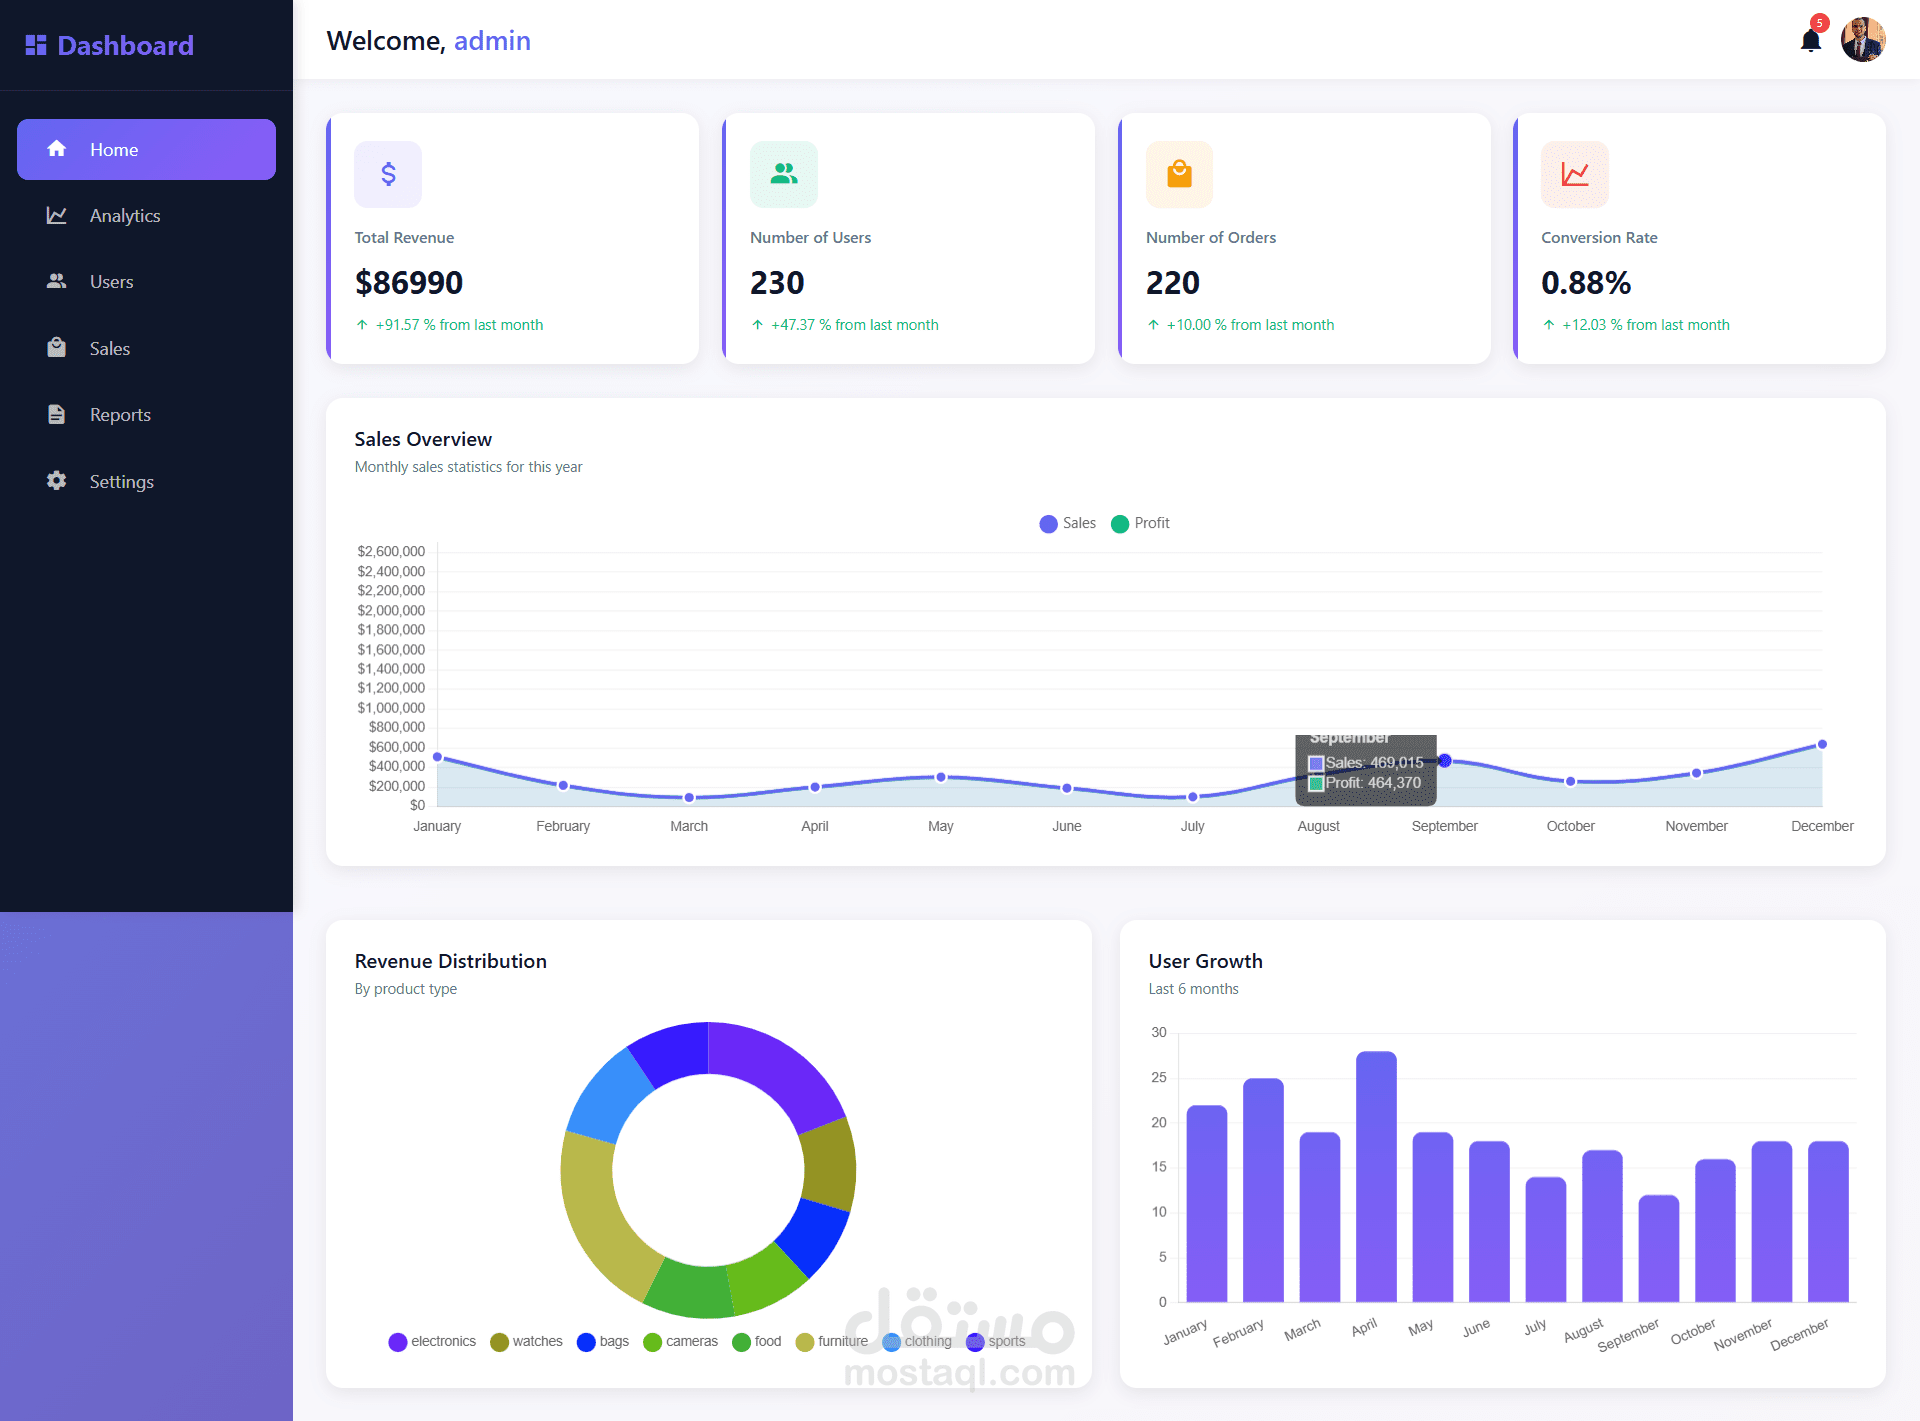
Task: Select the Home menu item
Action: 146,149
